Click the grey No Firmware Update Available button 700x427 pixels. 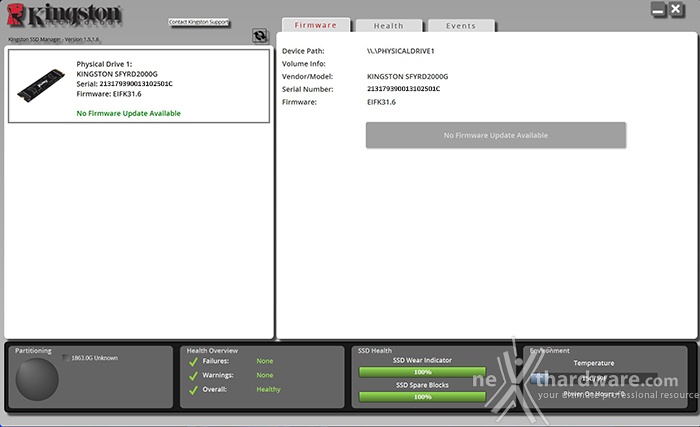click(496, 135)
